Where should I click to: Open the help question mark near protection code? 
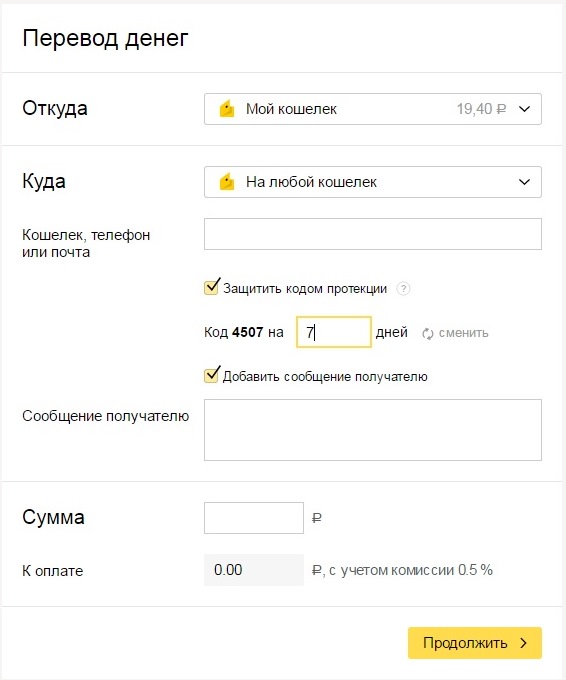(x=403, y=289)
